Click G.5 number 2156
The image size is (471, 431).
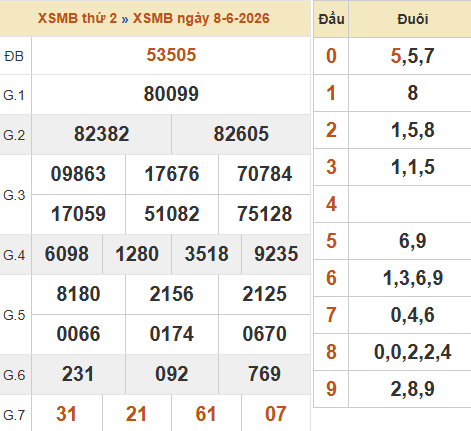coord(172,294)
